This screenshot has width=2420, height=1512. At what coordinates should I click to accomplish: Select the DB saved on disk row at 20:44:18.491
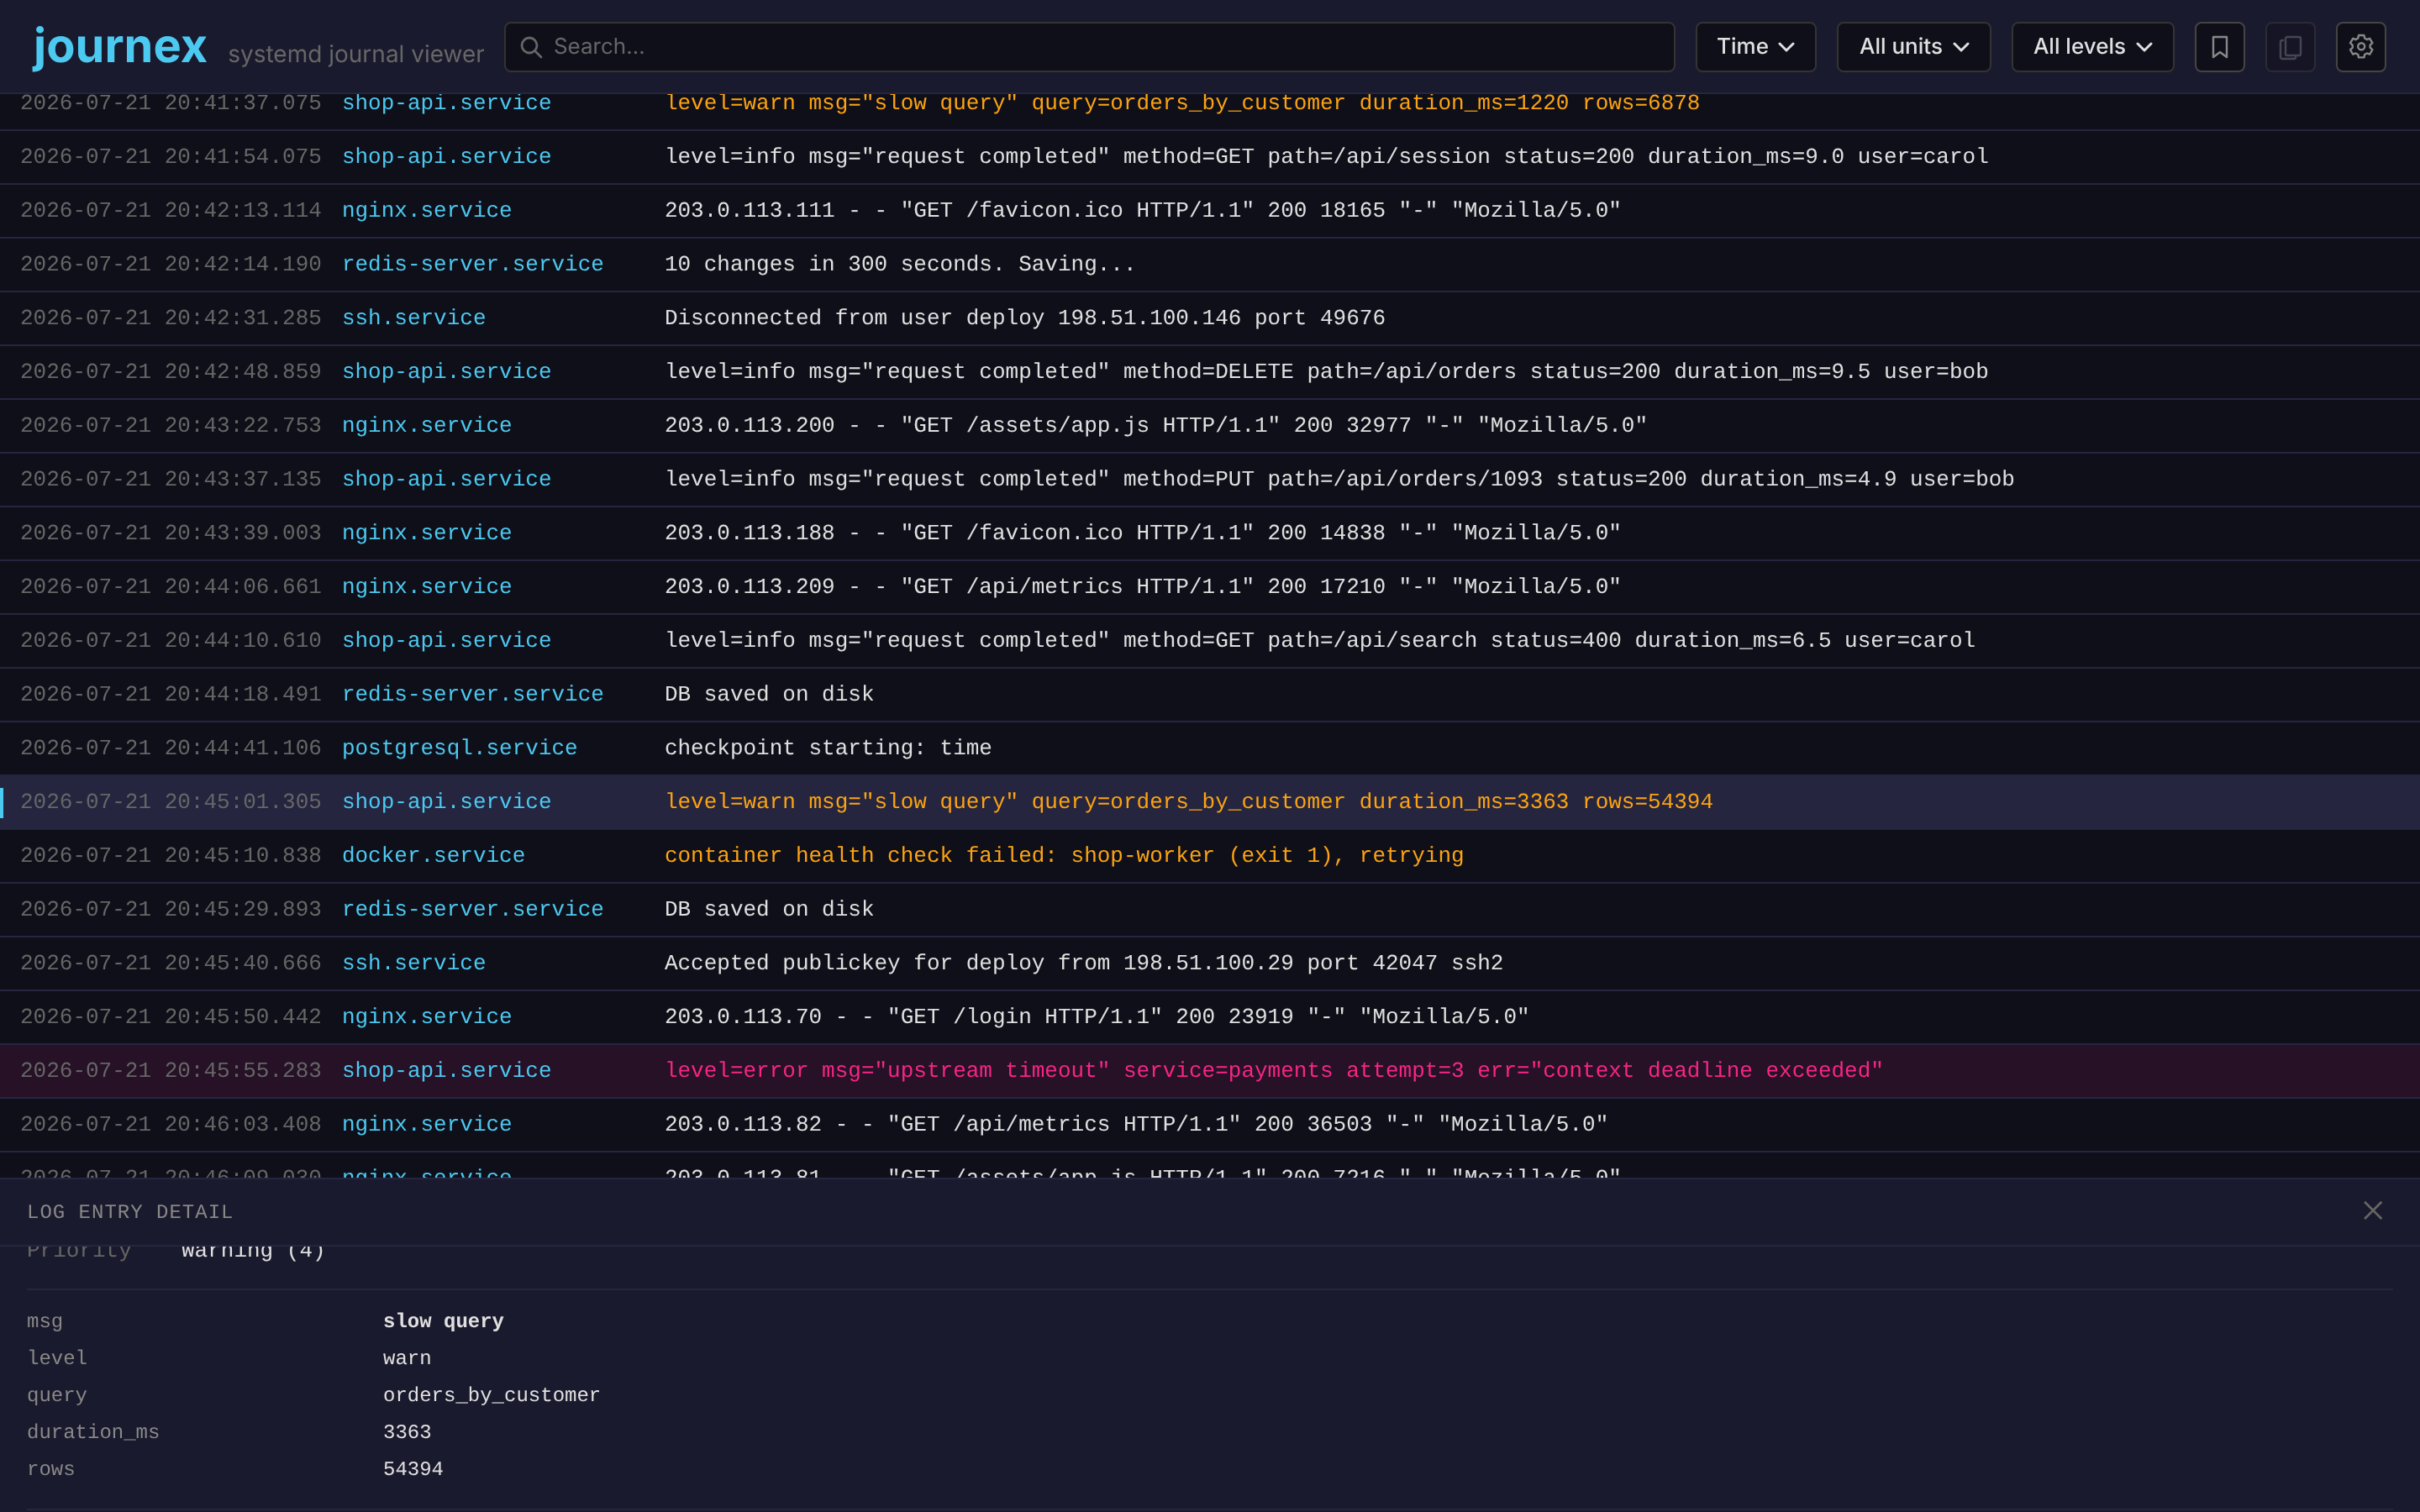click(x=1210, y=695)
